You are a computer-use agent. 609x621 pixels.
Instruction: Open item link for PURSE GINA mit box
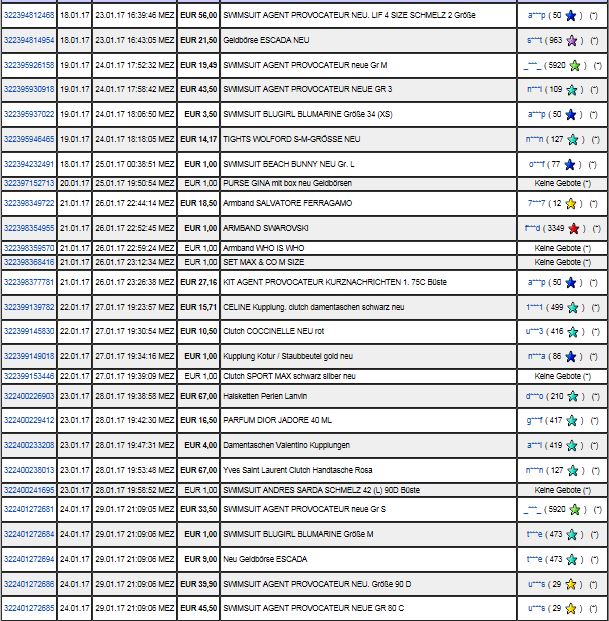[x=29, y=183]
